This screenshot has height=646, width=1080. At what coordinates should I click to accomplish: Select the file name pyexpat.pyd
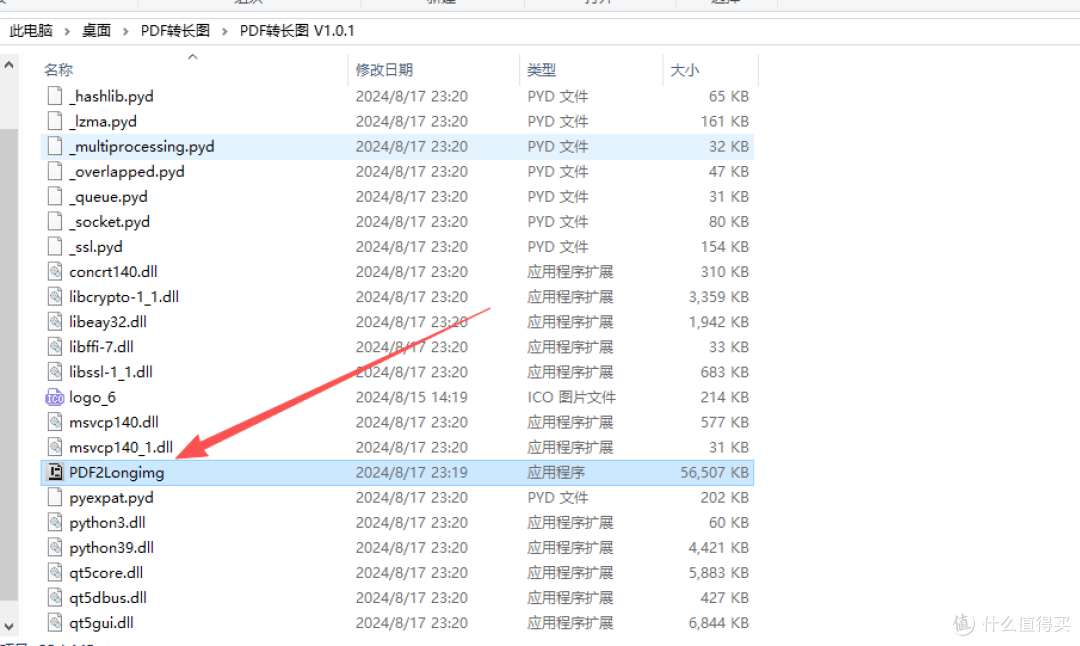point(112,497)
